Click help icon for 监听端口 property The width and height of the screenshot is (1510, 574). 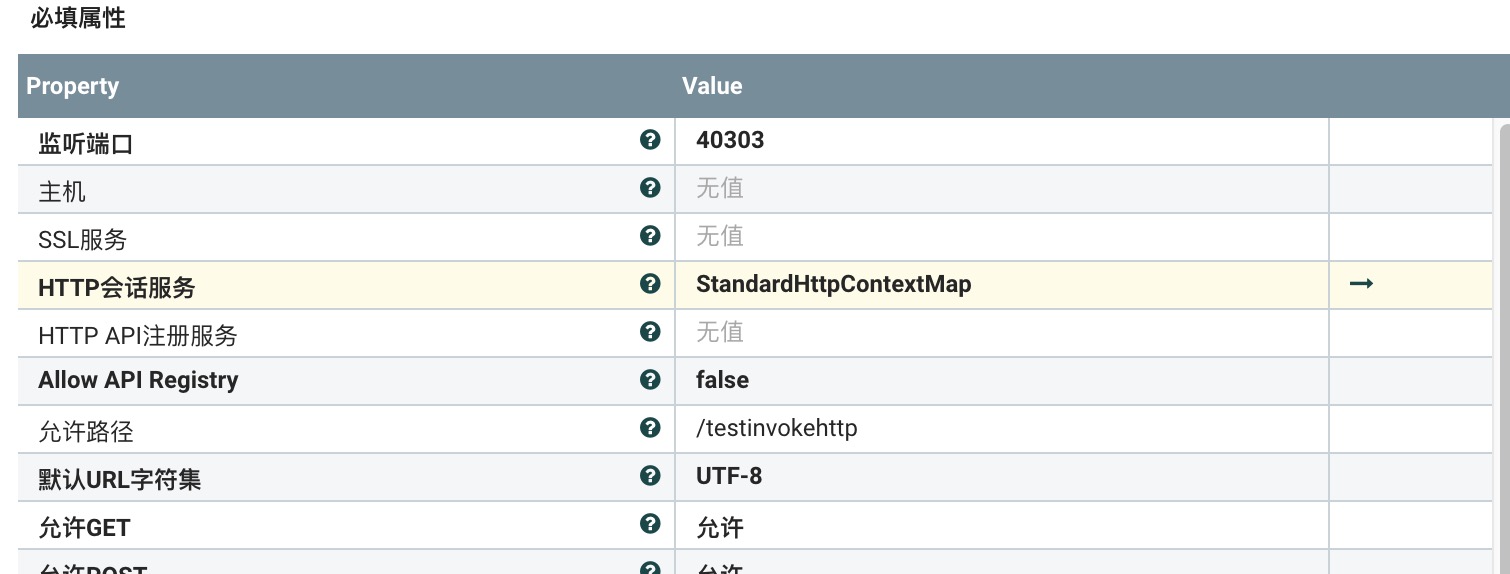pos(650,140)
